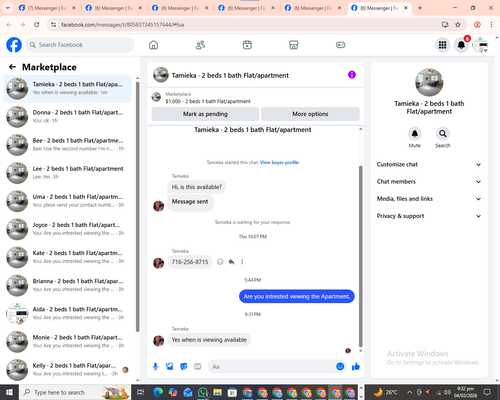Open Chrome menu three dots
Viewport: 500px width, 400px height.
491,24
